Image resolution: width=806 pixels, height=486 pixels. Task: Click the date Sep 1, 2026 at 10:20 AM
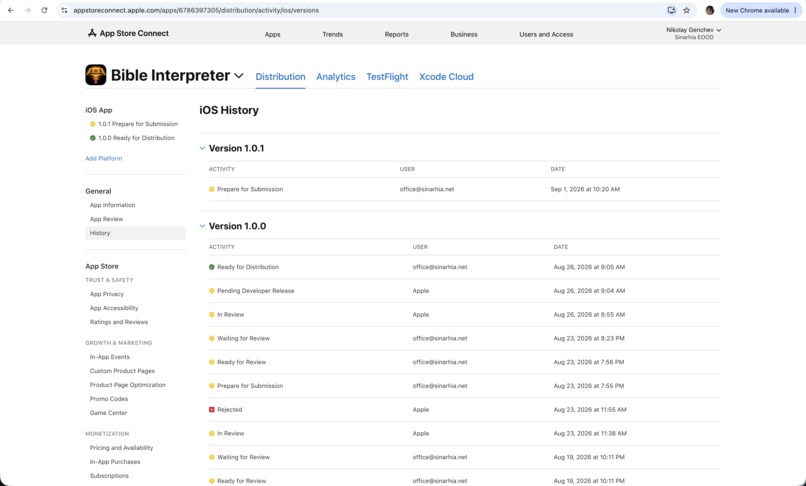click(x=585, y=189)
